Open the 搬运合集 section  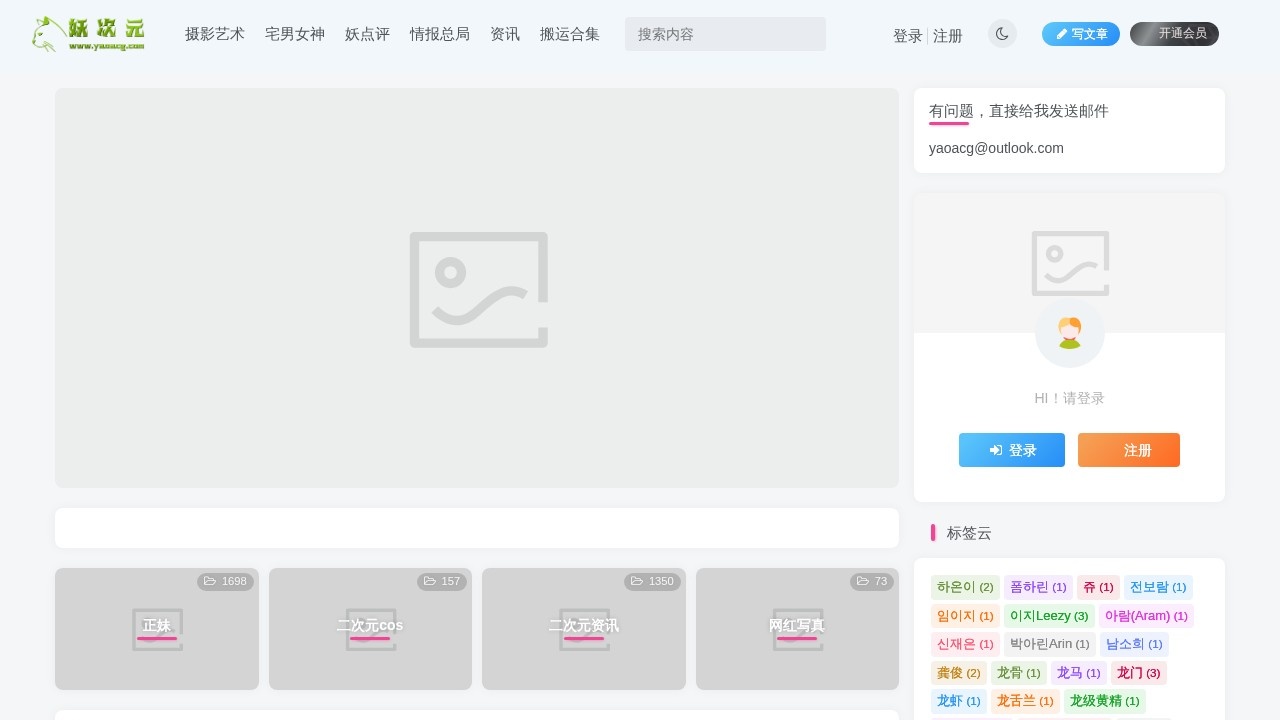(x=570, y=33)
